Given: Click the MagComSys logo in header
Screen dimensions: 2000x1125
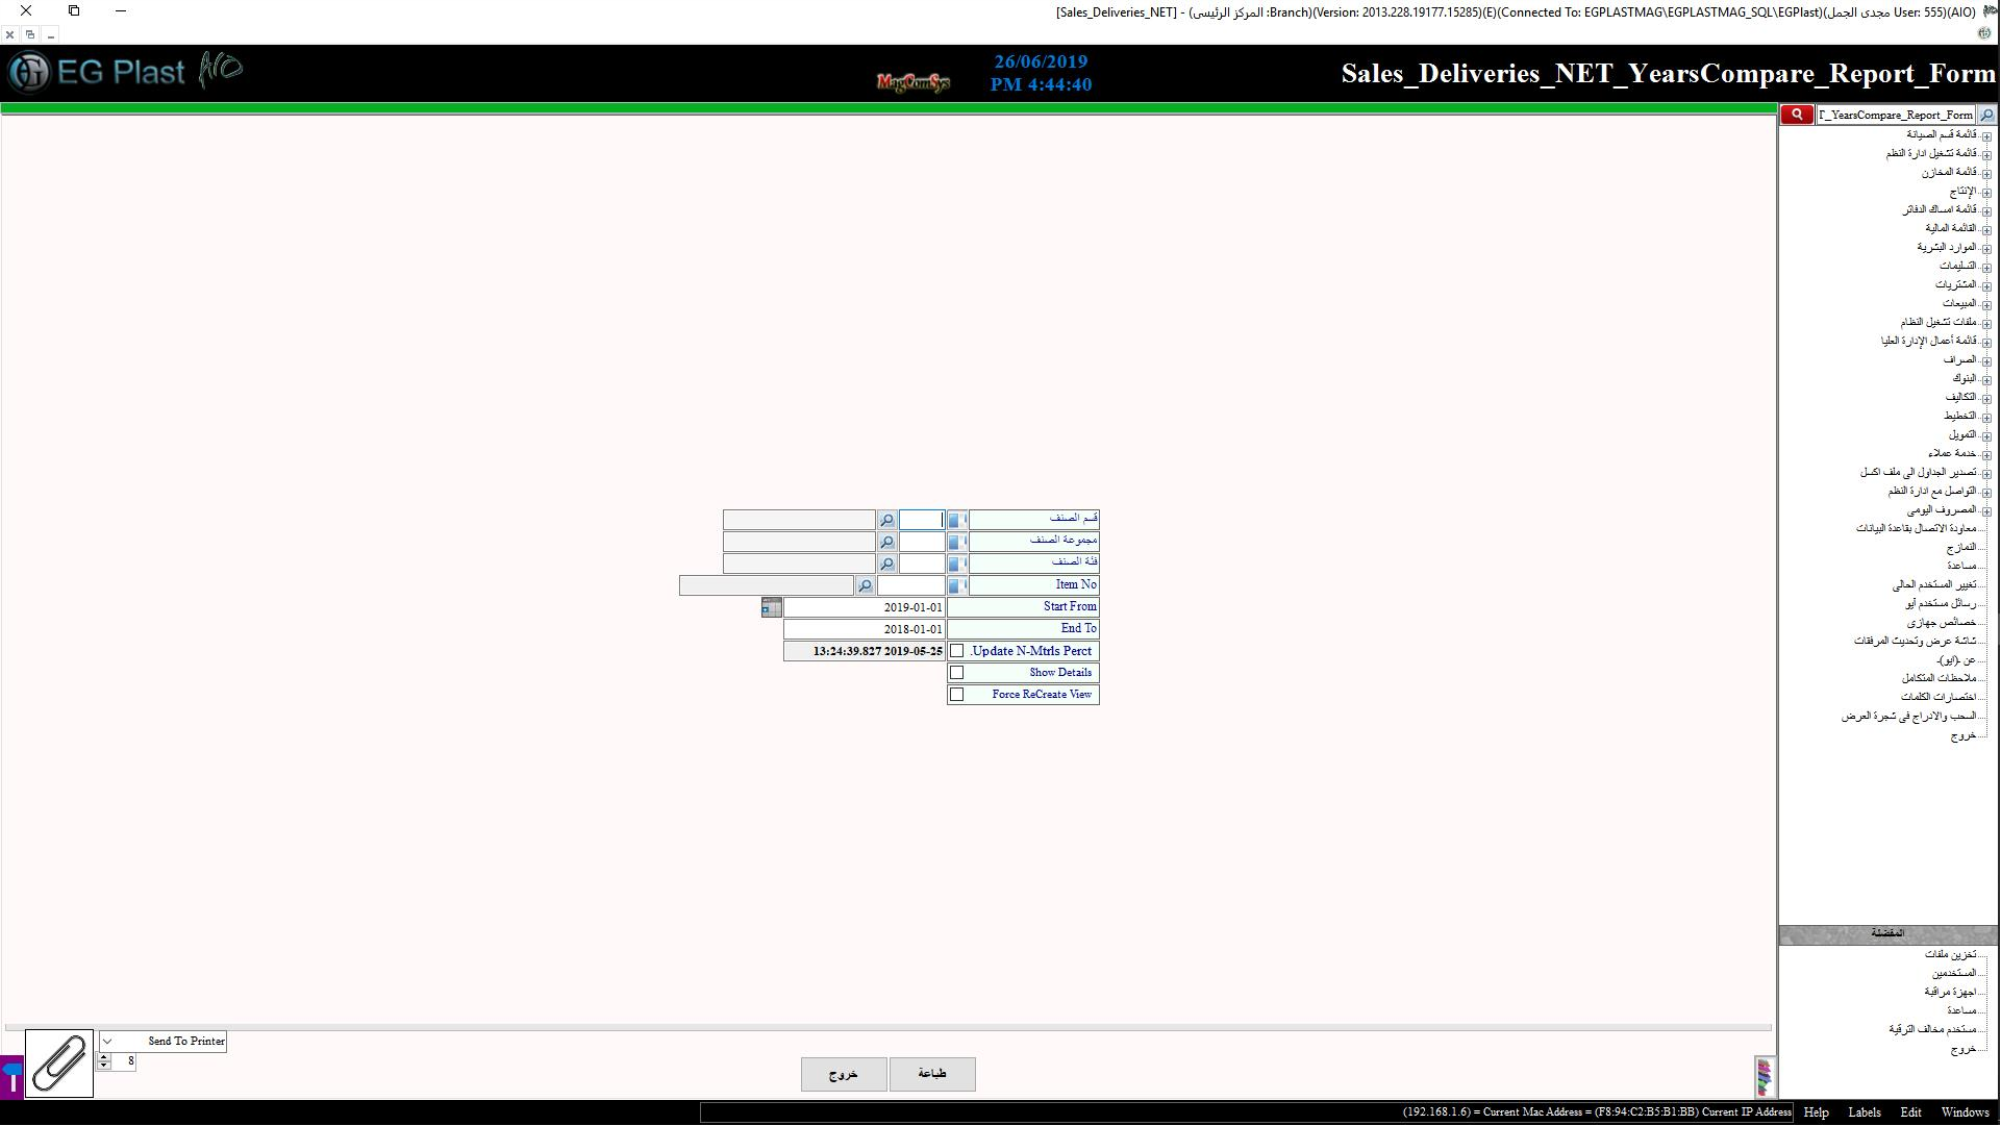Looking at the screenshot, I should (x=913, y=82).
